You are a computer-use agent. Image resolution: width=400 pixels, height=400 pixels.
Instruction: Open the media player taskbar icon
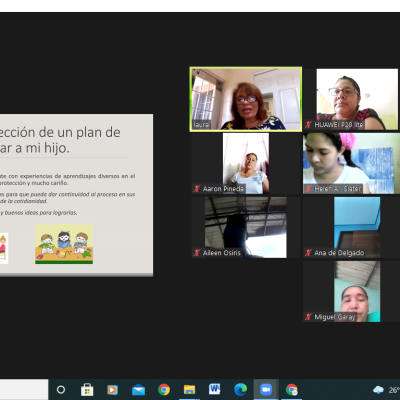click(x=112, y=389)
